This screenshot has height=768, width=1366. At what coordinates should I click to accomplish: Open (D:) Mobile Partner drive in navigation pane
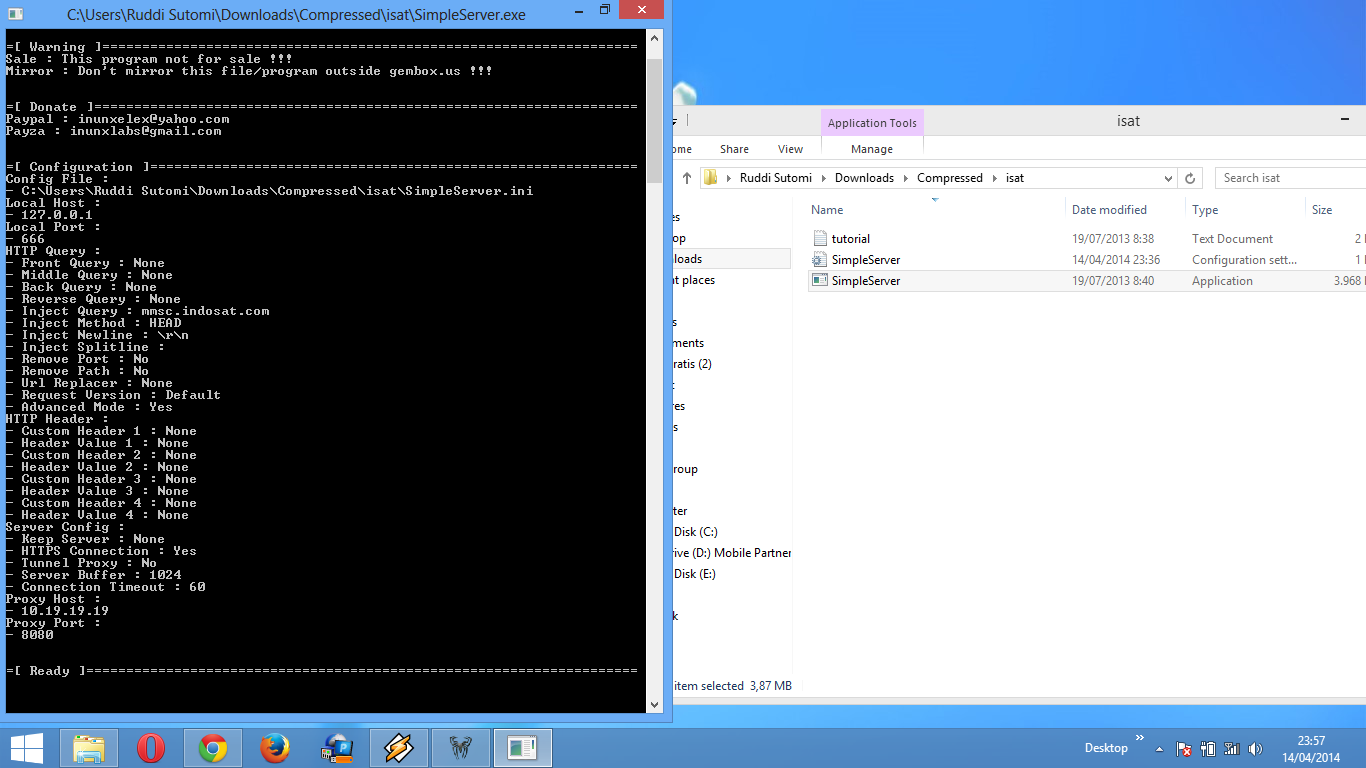click(x=732, y=553)
